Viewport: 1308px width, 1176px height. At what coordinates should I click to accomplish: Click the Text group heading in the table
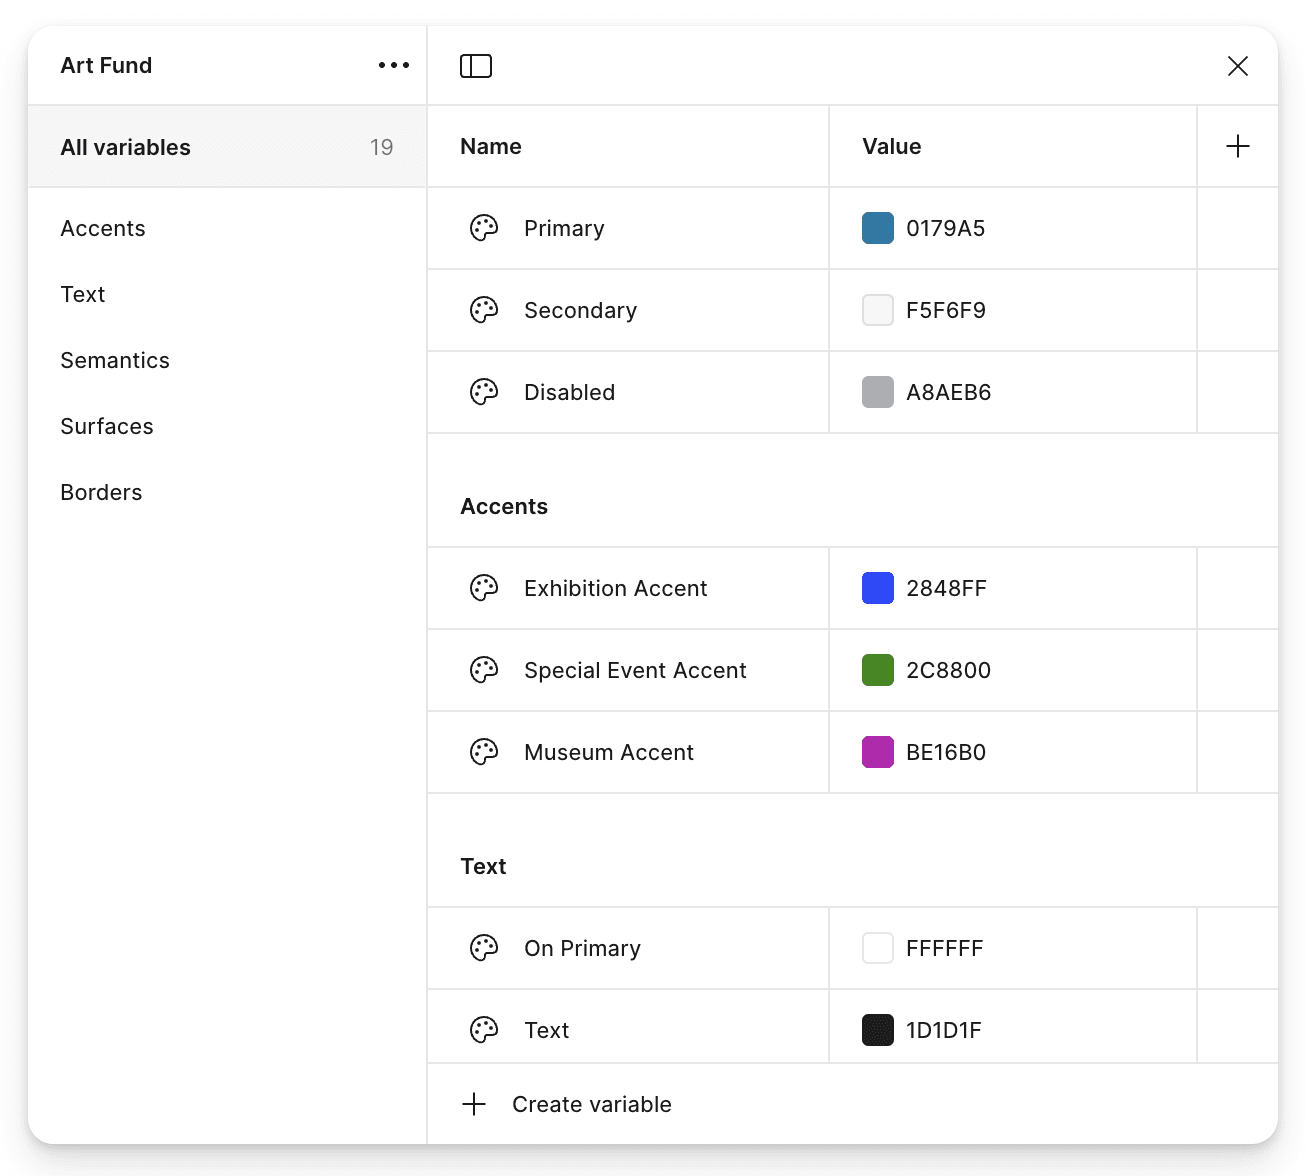point(483,866)
